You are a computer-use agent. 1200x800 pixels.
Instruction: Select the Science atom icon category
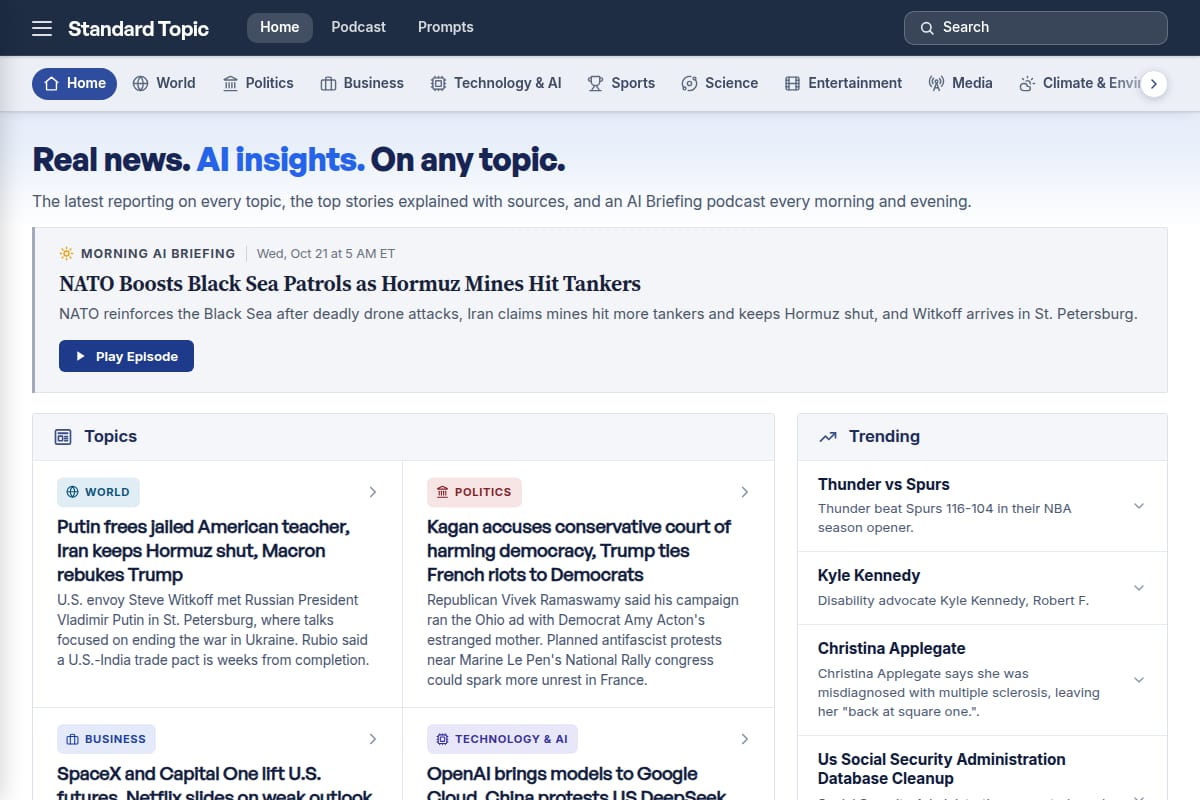(689, 84)
